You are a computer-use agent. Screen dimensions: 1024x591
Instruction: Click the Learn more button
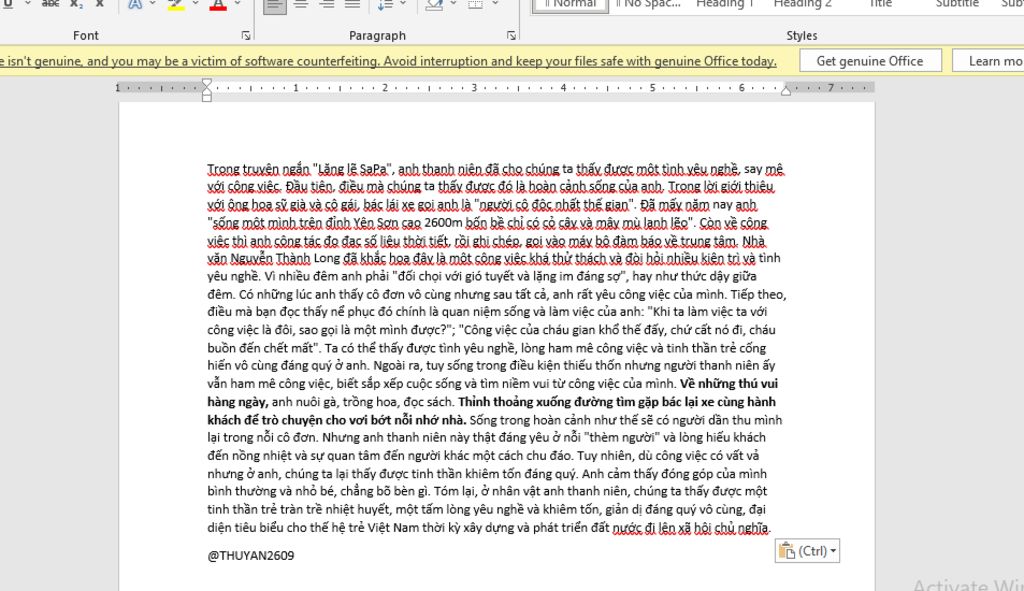[x=989, y=61]
